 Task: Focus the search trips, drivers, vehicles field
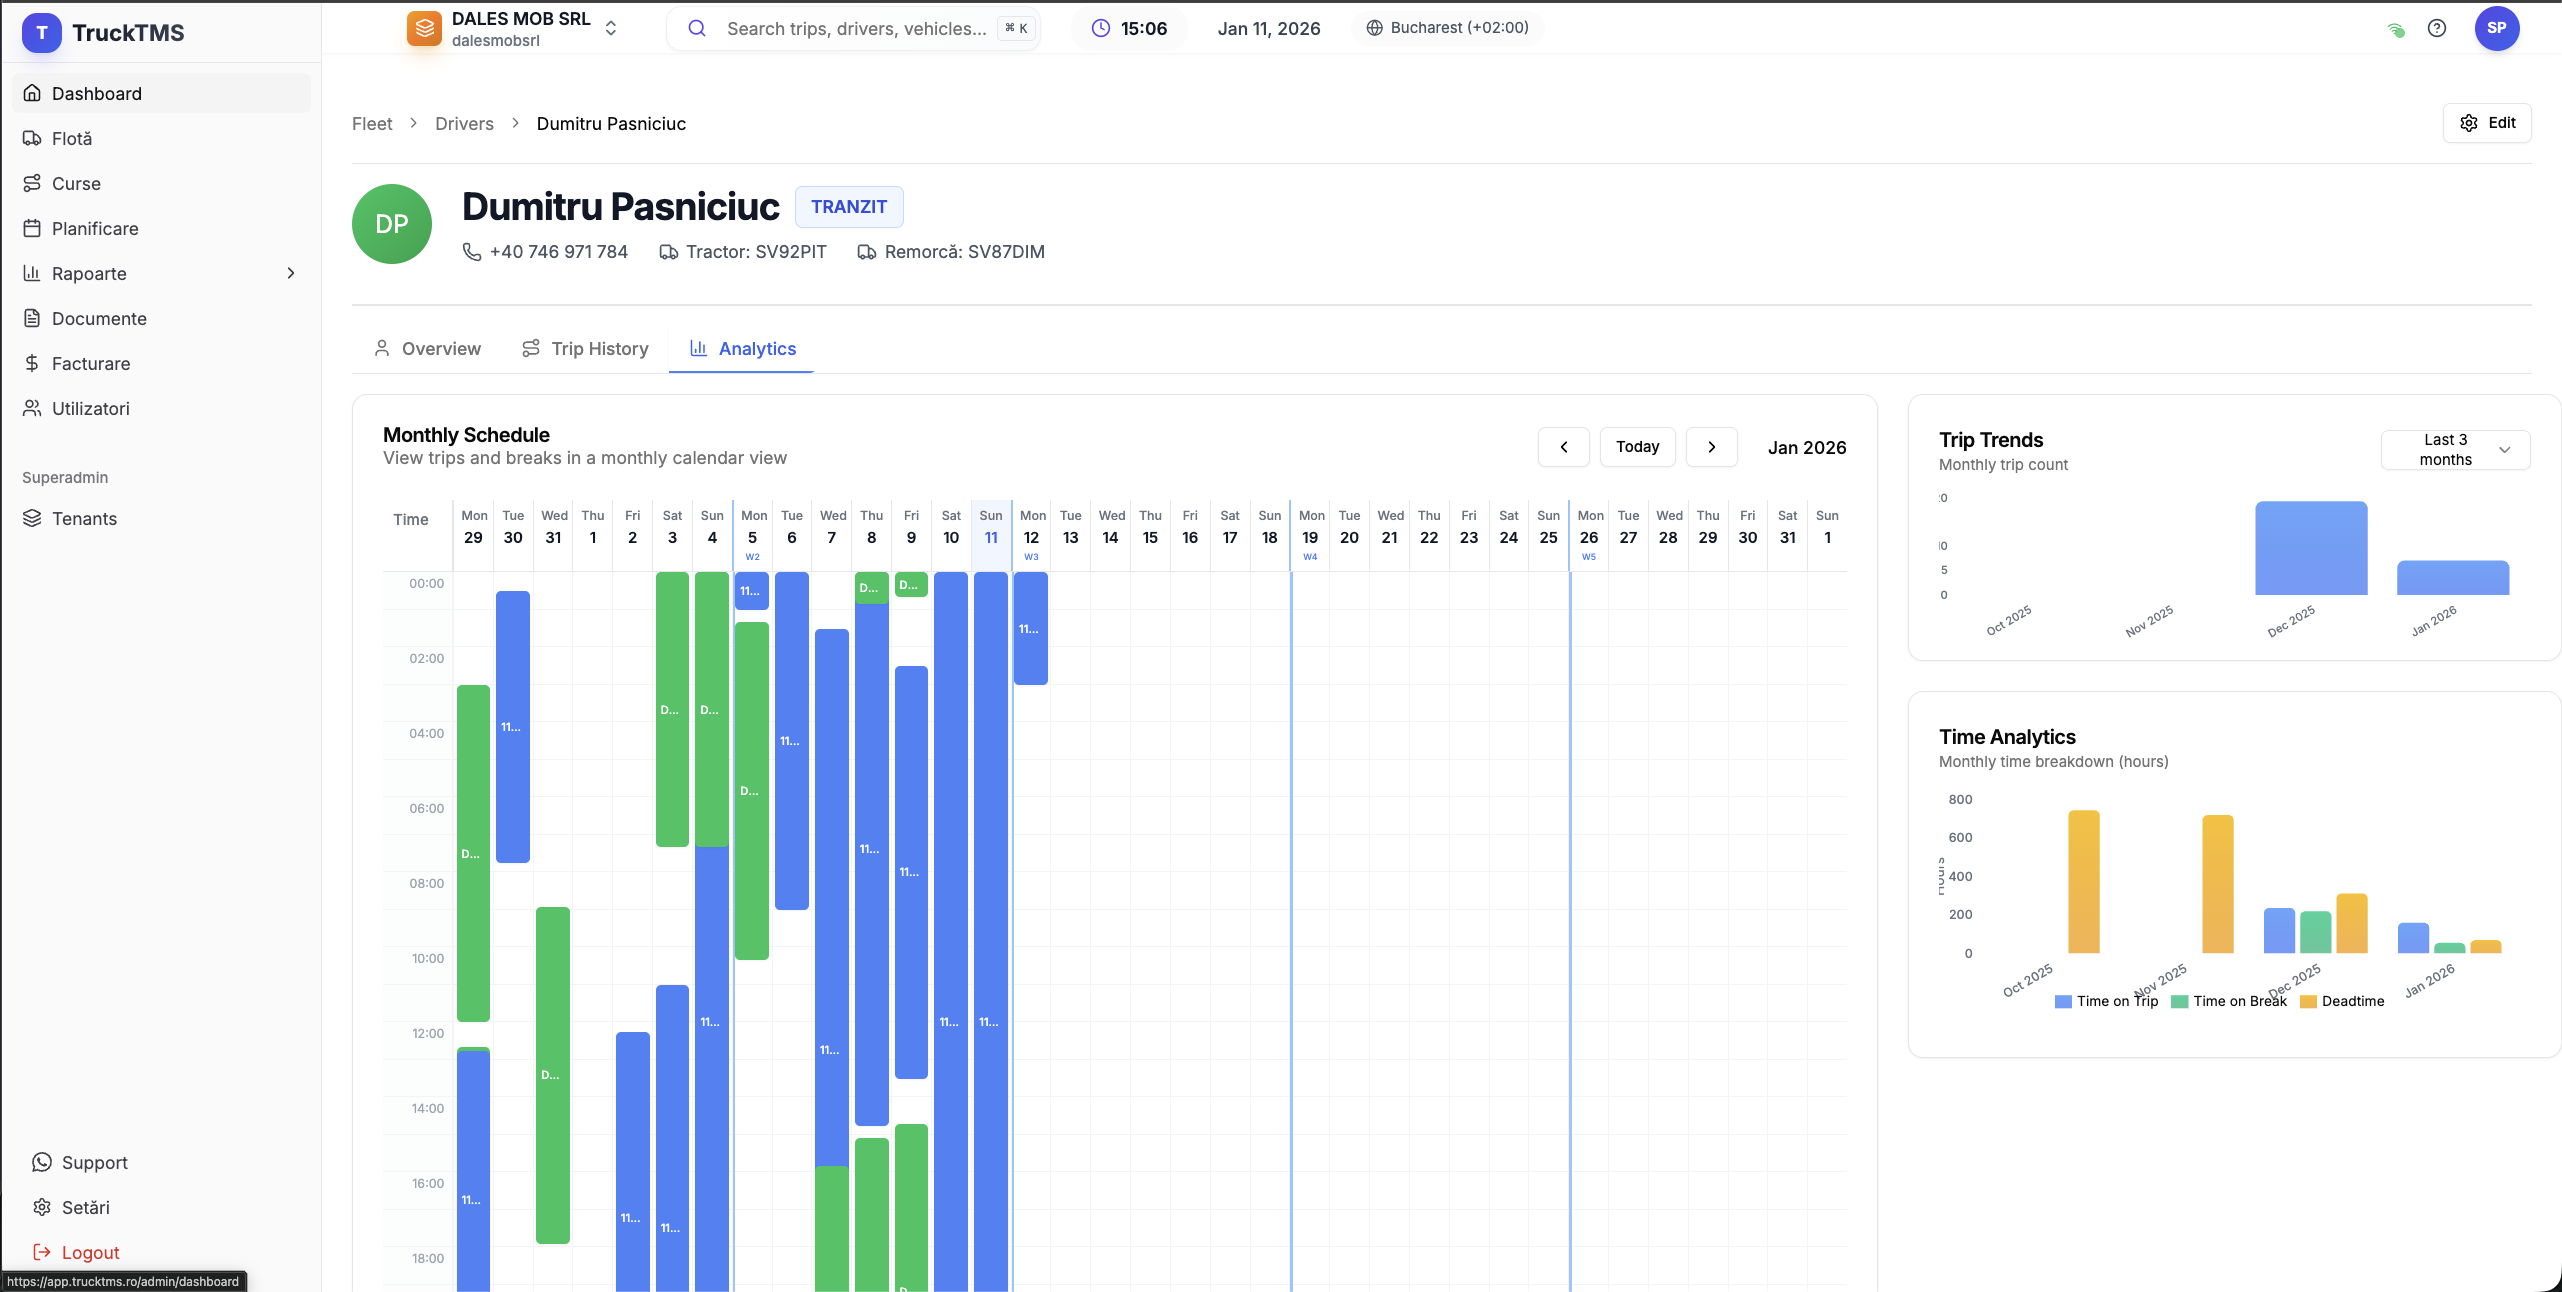tap(856, 28)
